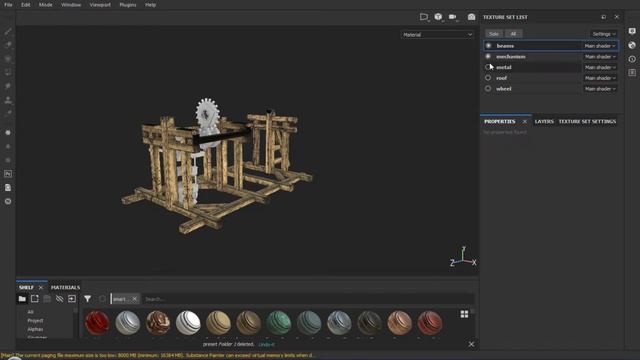Viewport: 640px width, 360px height.
Task: Click the shelf filter funnel icon
Action: coord(87,299)
